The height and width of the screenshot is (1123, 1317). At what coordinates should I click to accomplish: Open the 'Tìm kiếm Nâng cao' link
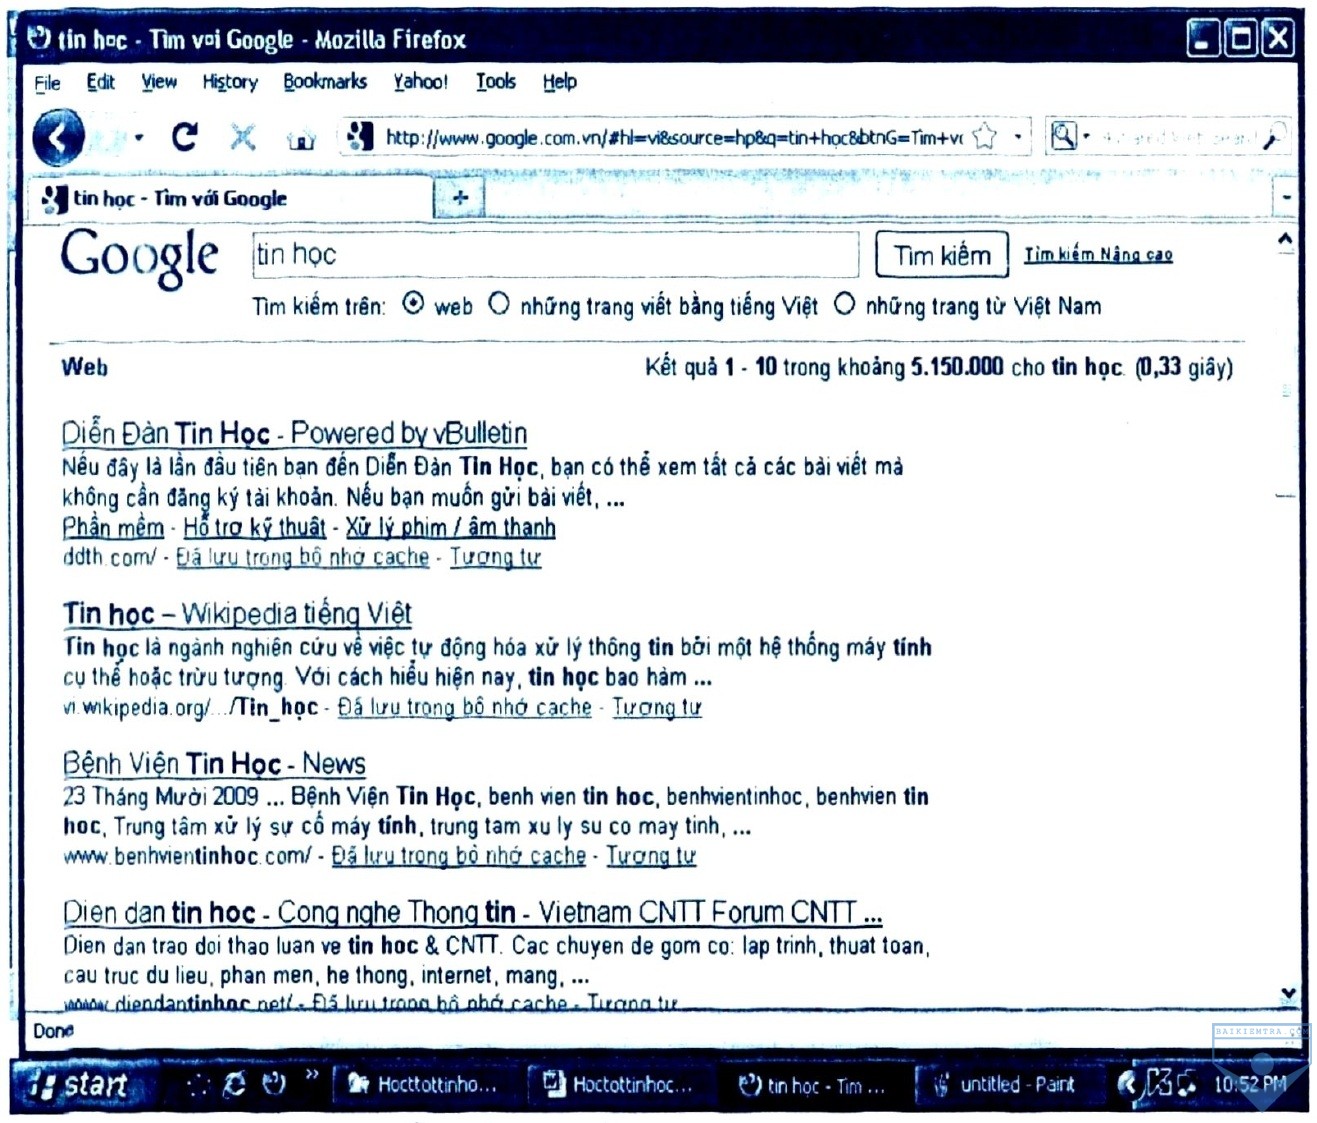1098,255
